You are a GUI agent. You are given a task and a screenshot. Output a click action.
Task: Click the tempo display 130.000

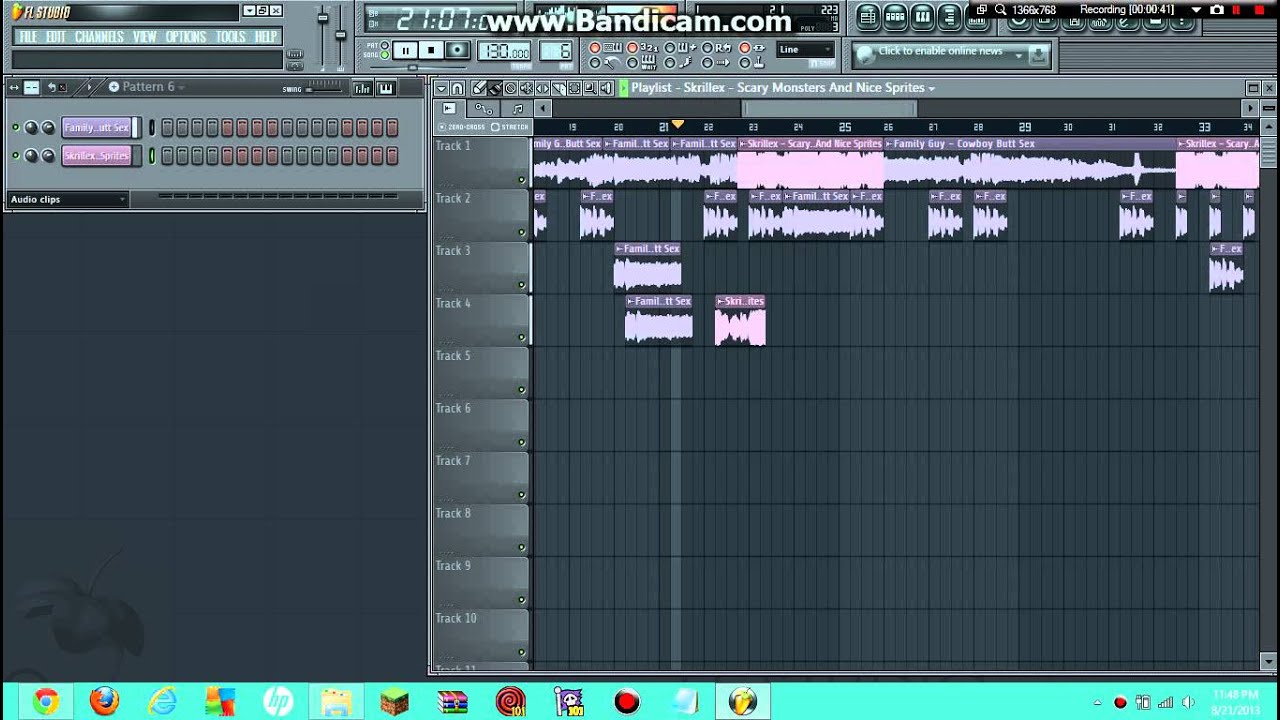coord(506,52)
